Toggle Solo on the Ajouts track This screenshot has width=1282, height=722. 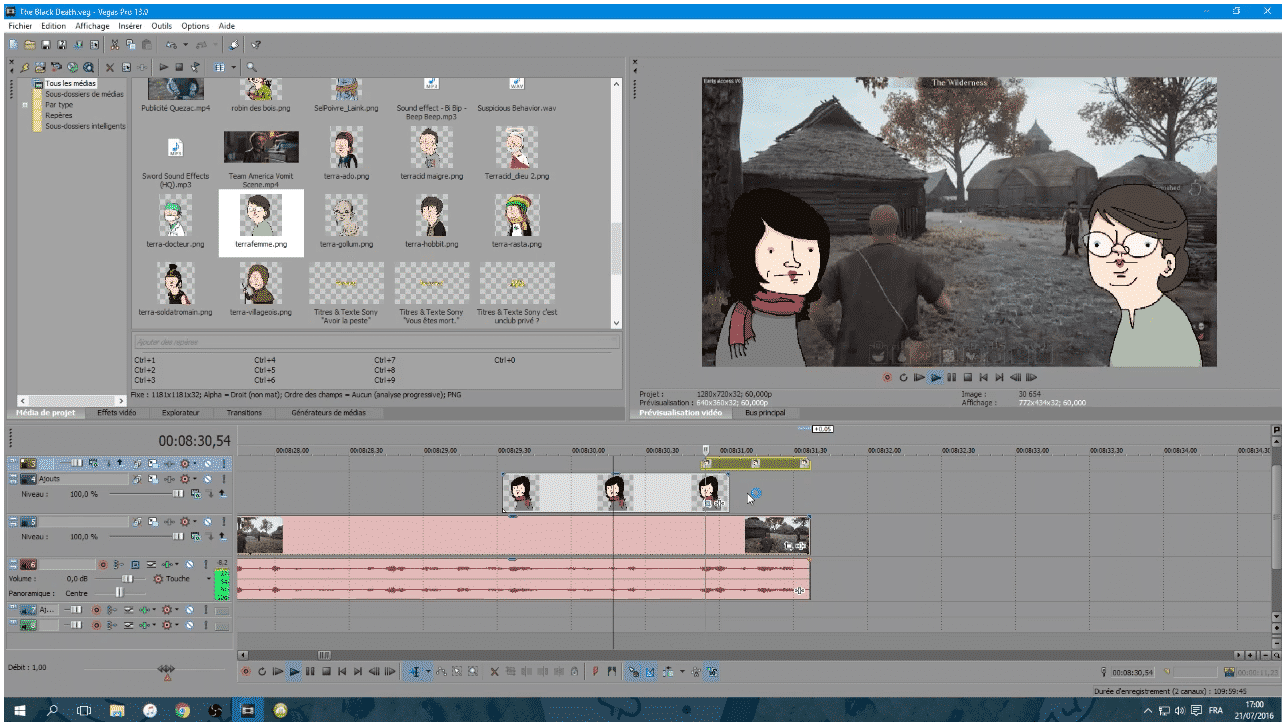[x=222, y=480]
